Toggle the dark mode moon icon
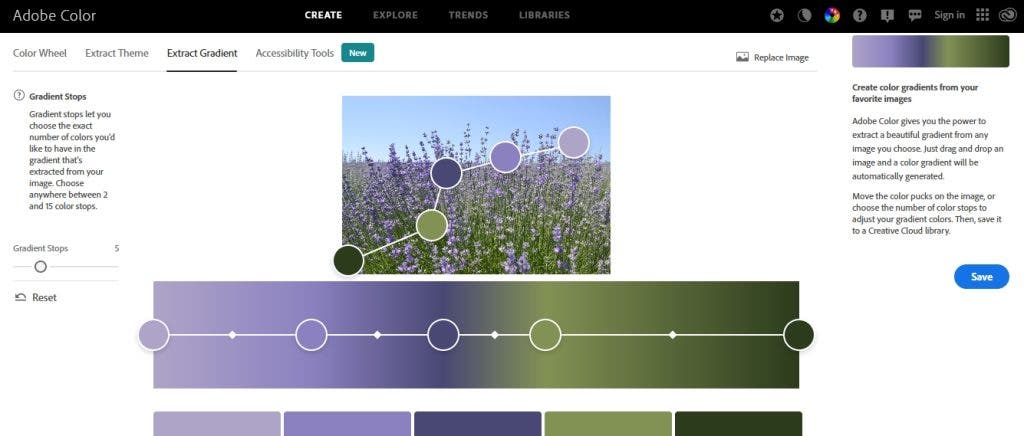Image resolution: width=1024 pixels, height=436 pixels. [x=805, y=15]
